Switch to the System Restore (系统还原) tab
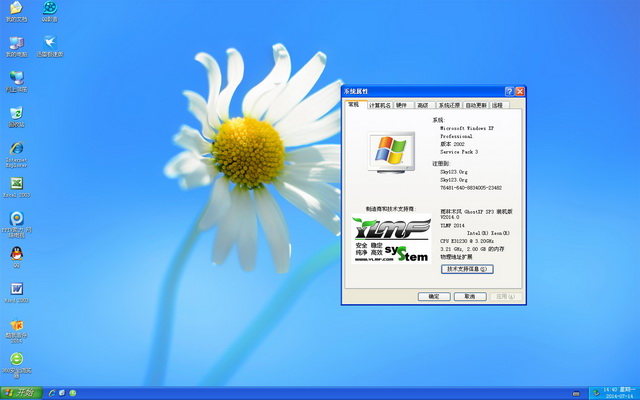The image size is (640, 400). coord(449,105)
